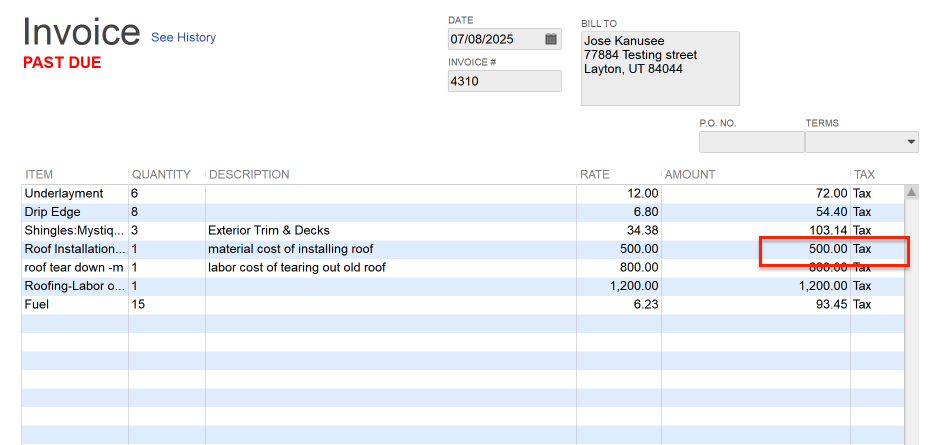Click into the P.O. No. field
The height and width of the screenshot is (445, 928).
point(751,143)
